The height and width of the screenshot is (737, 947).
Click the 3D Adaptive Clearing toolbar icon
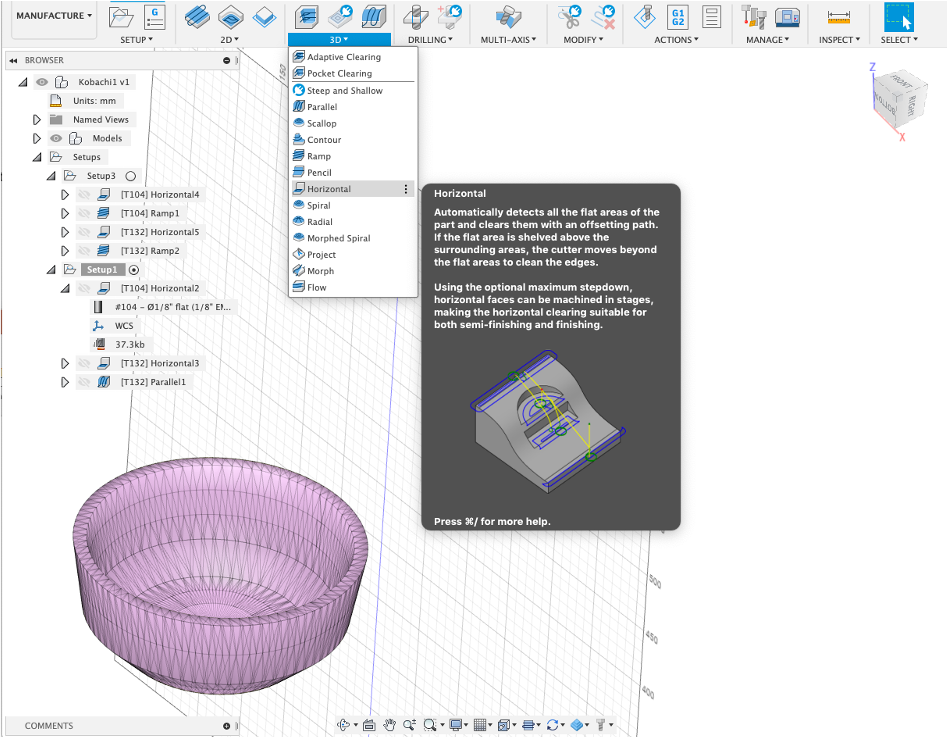click(x=307, y=17)
